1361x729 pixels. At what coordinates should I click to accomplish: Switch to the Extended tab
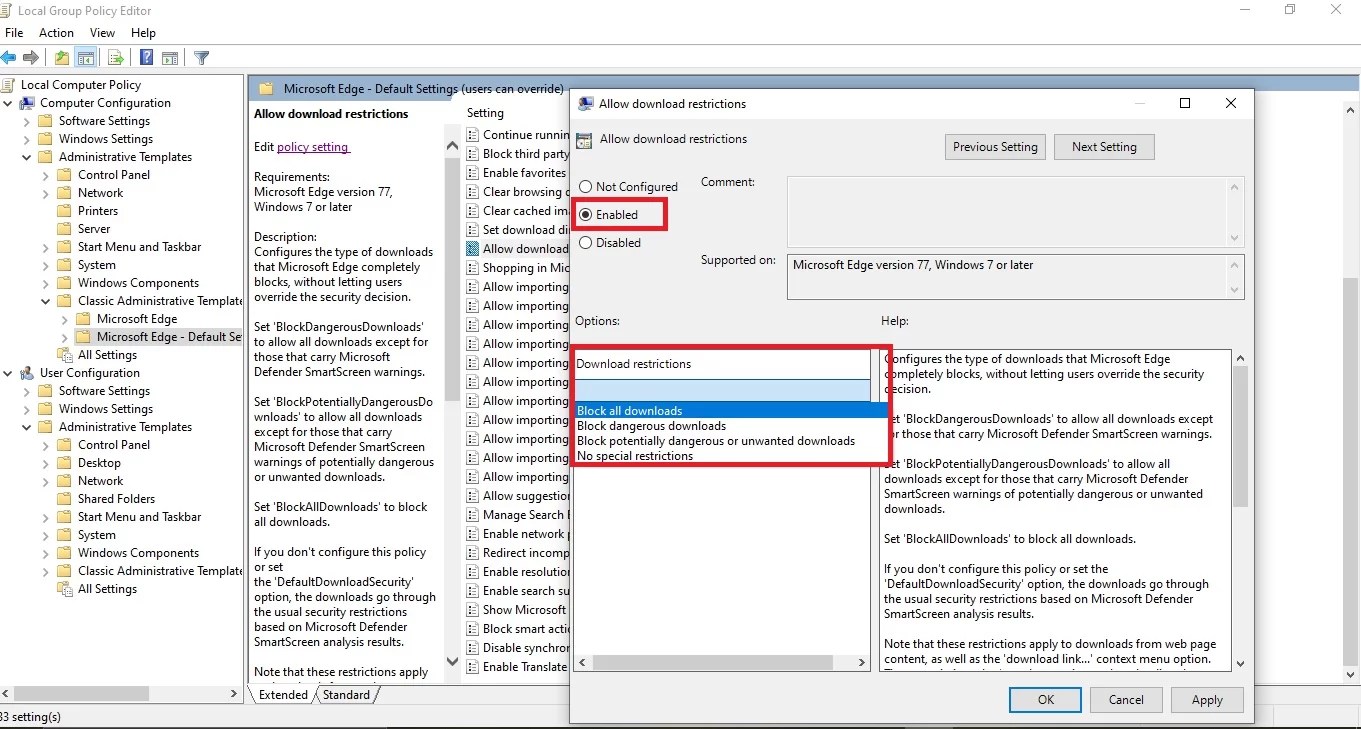(283, 695)
